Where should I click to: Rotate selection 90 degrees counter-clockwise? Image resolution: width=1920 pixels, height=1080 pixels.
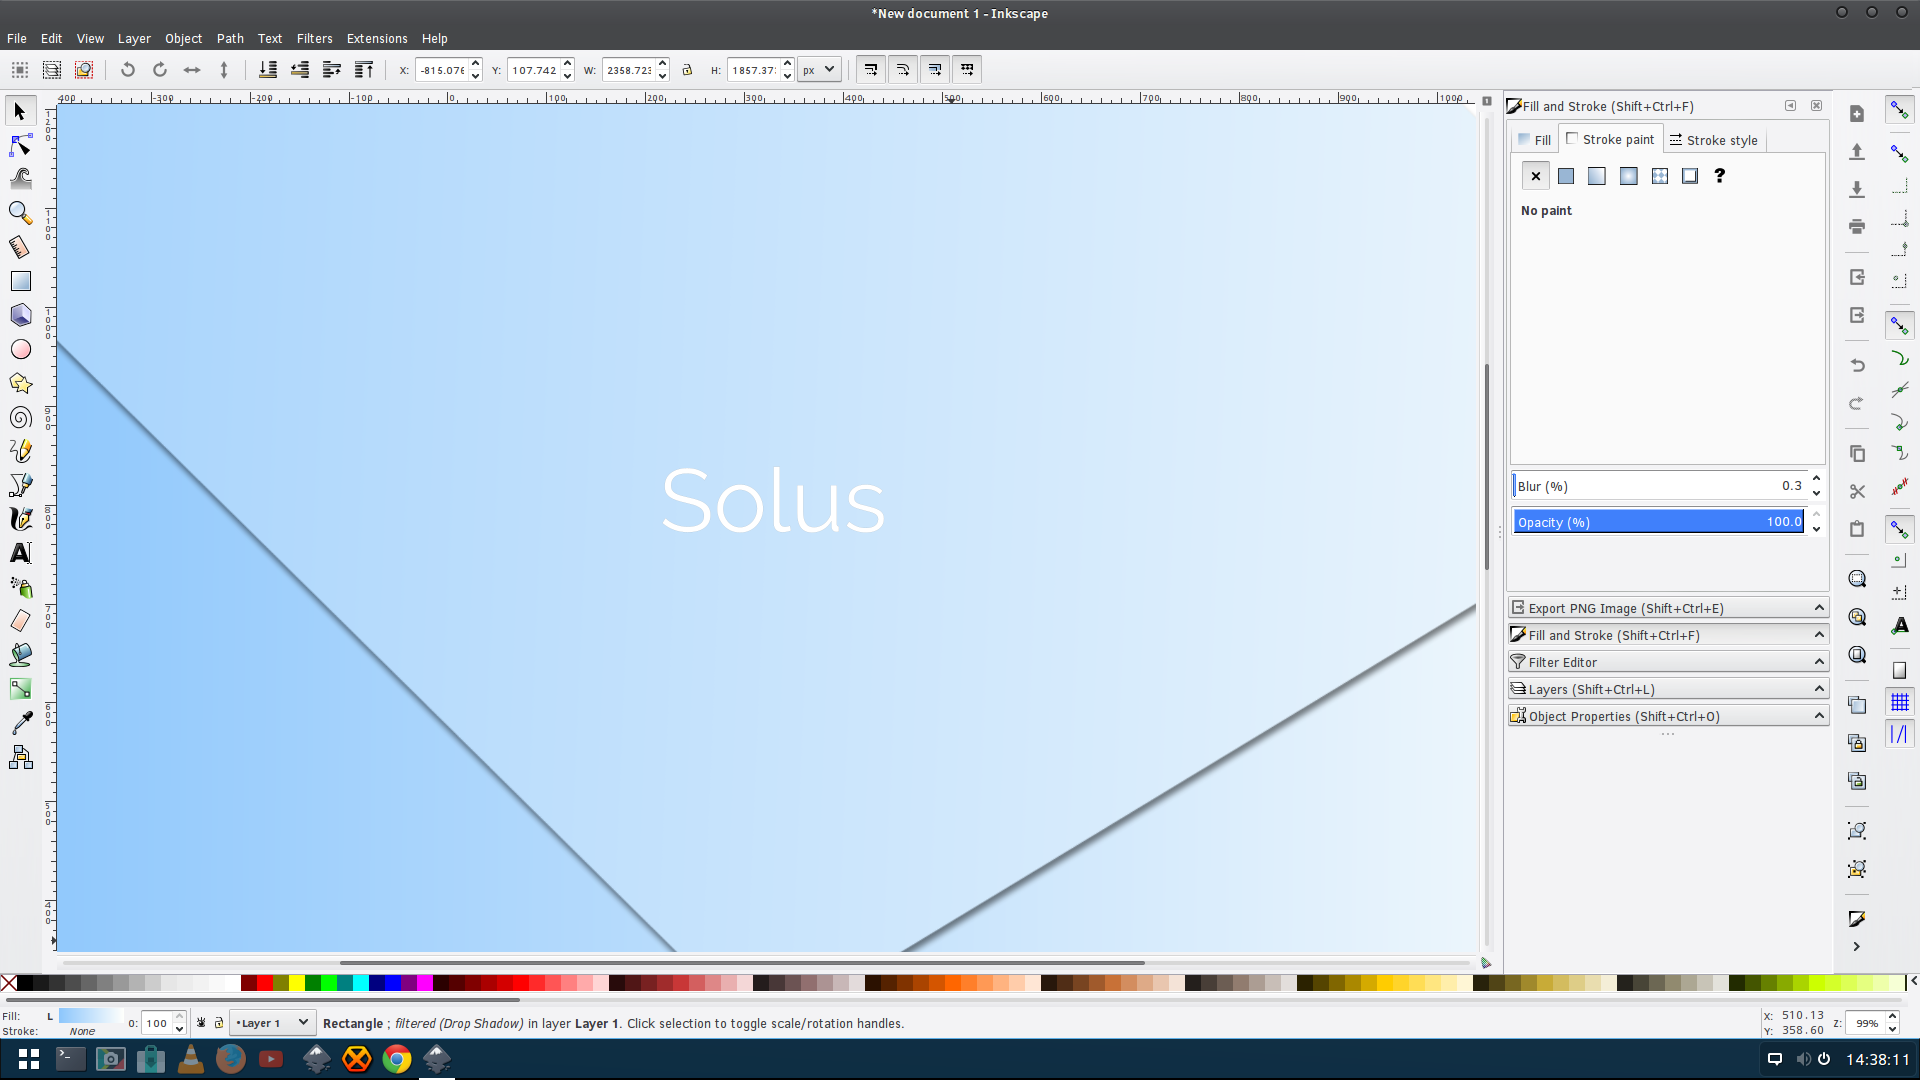click(128, 70)
